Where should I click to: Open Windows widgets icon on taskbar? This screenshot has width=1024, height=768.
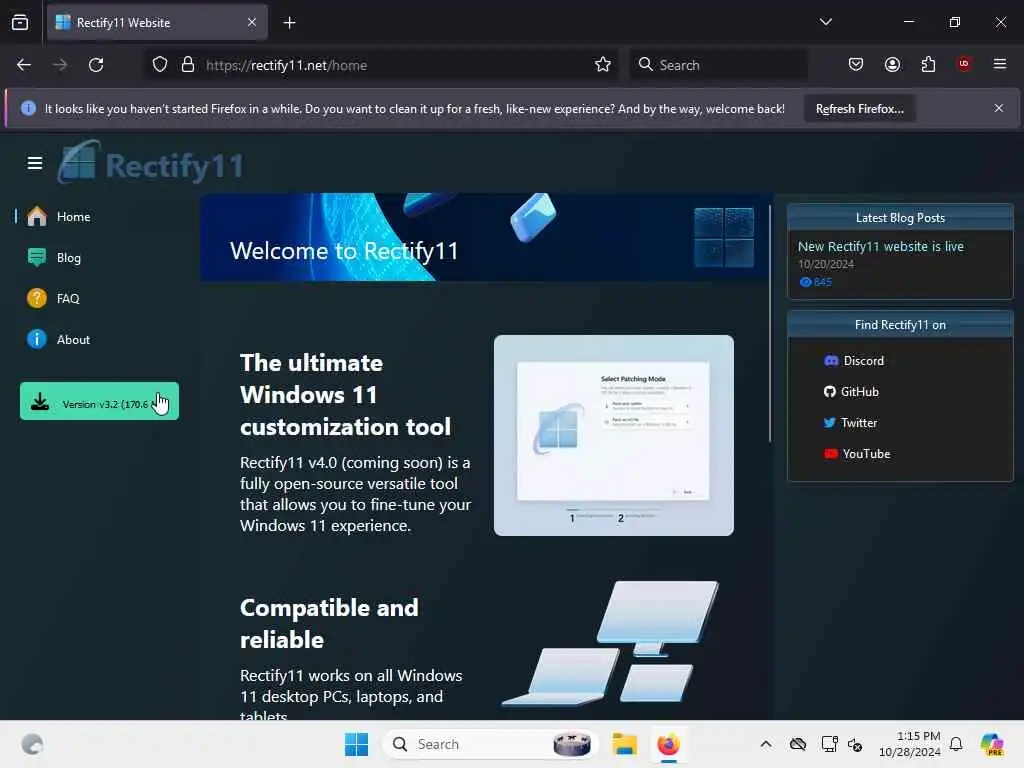(x=32, y=744)
